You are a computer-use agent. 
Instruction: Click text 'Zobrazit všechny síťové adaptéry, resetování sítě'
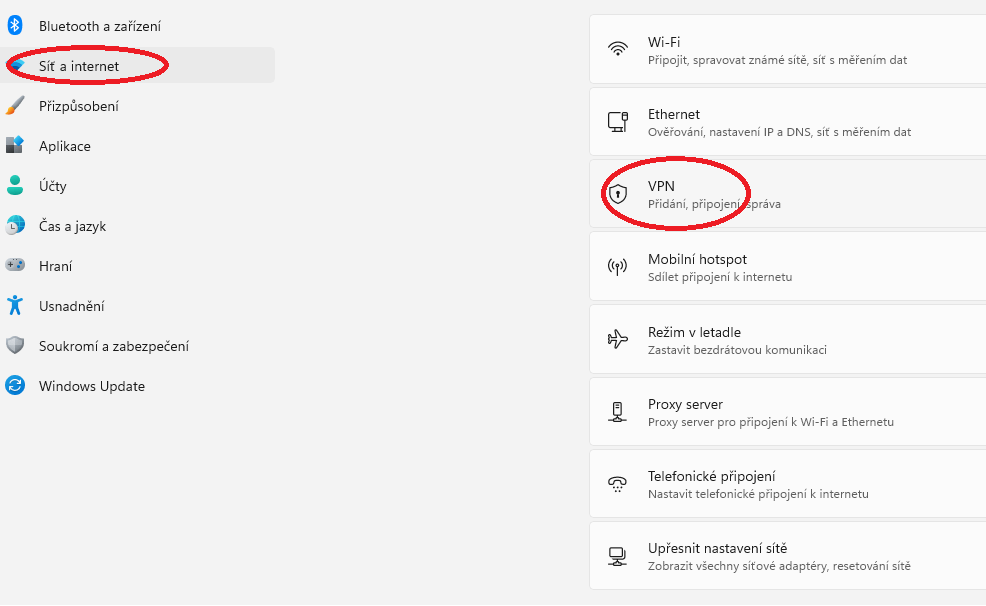(x=779, y=566)
